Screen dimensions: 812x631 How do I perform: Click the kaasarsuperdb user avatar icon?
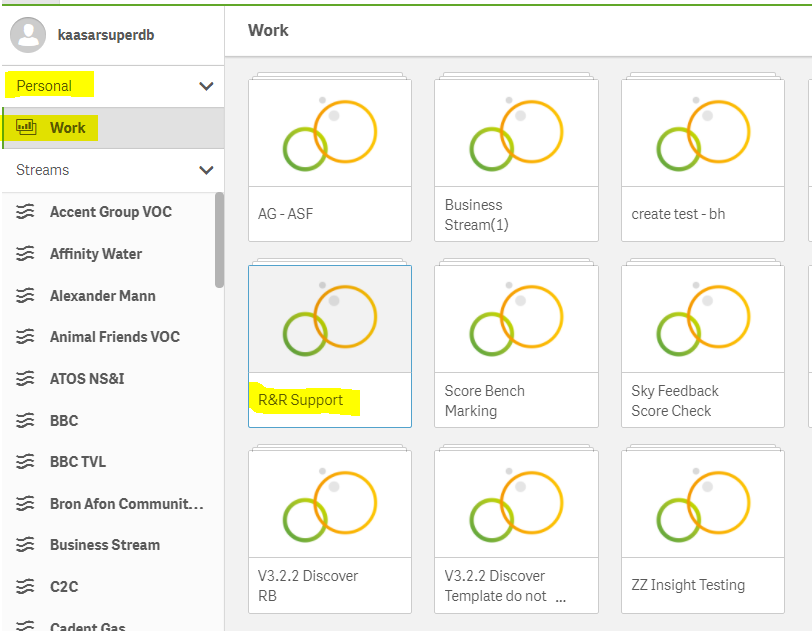[x=28, y=35]
